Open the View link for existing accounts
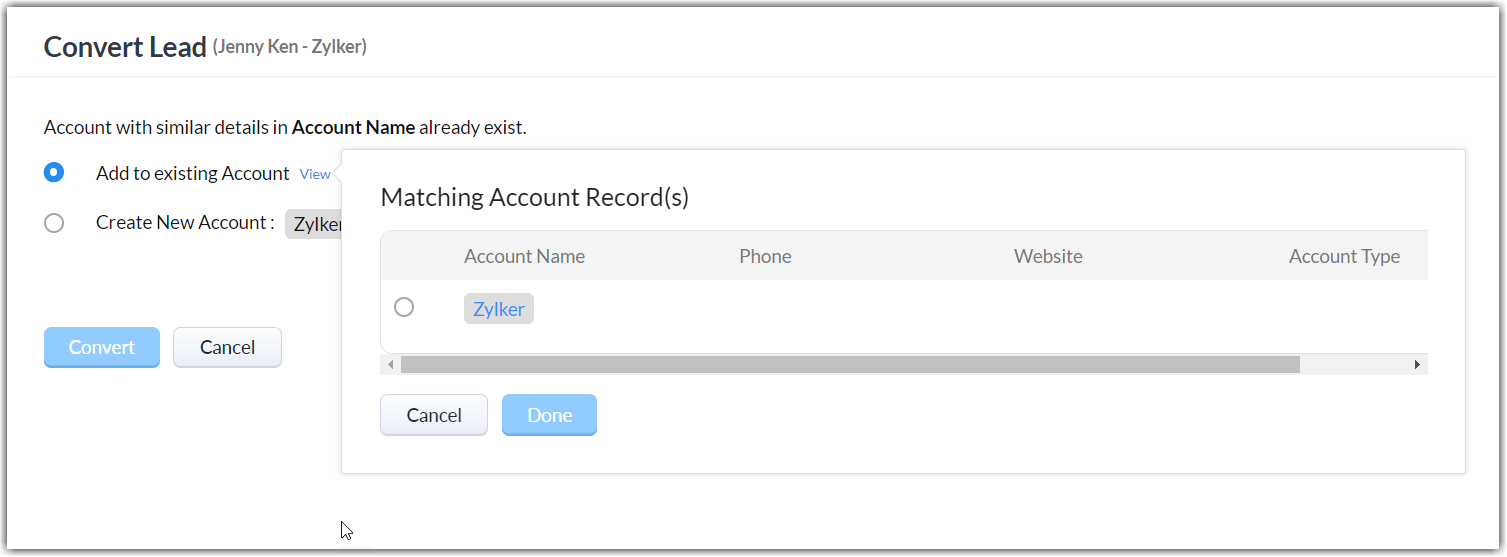This screenshot has width=1507, height=557. point(315,174)
